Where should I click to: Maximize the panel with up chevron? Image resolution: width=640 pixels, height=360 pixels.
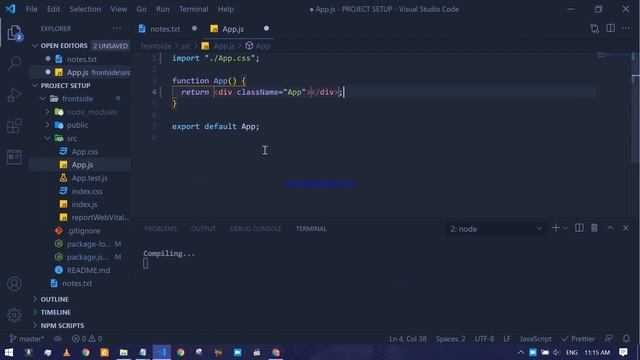(x=610, y=228)
